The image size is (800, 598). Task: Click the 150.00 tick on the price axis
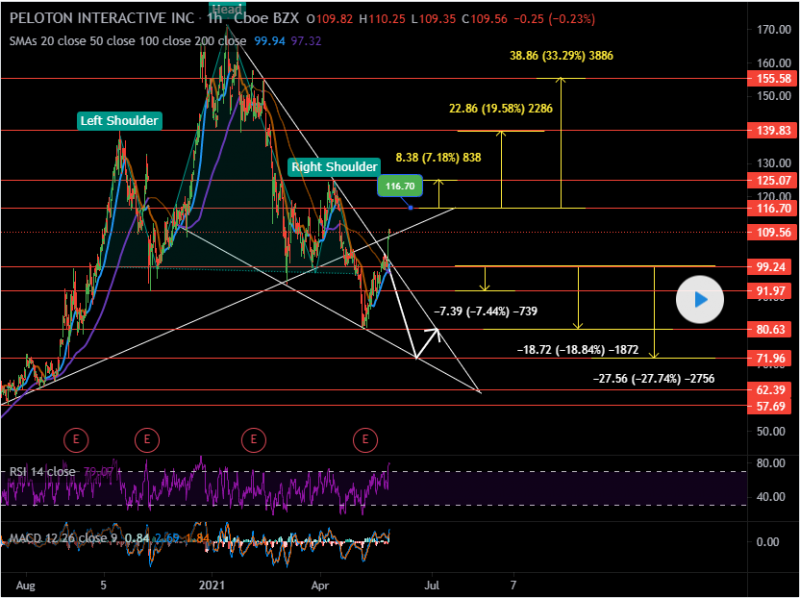[x=774, y=96]
